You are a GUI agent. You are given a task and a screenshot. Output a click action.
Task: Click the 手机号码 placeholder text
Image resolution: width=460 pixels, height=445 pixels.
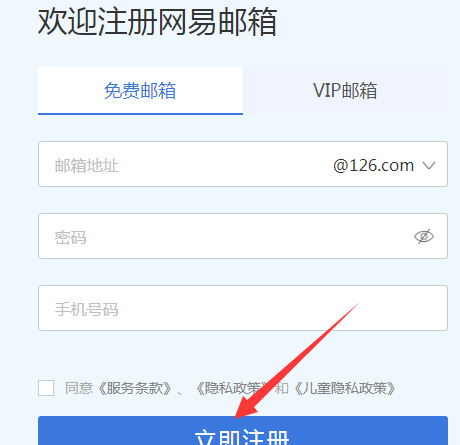[87, 310]
